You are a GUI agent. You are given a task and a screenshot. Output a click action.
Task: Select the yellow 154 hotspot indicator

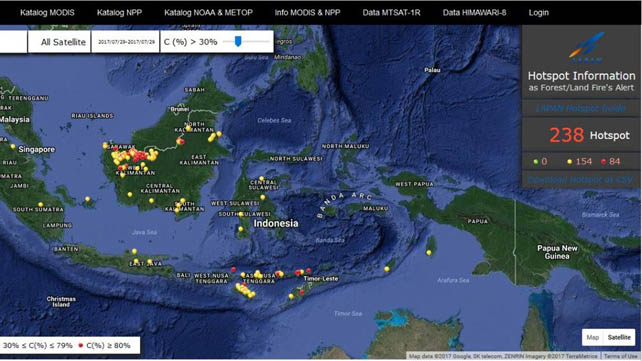tap(579, 161)
